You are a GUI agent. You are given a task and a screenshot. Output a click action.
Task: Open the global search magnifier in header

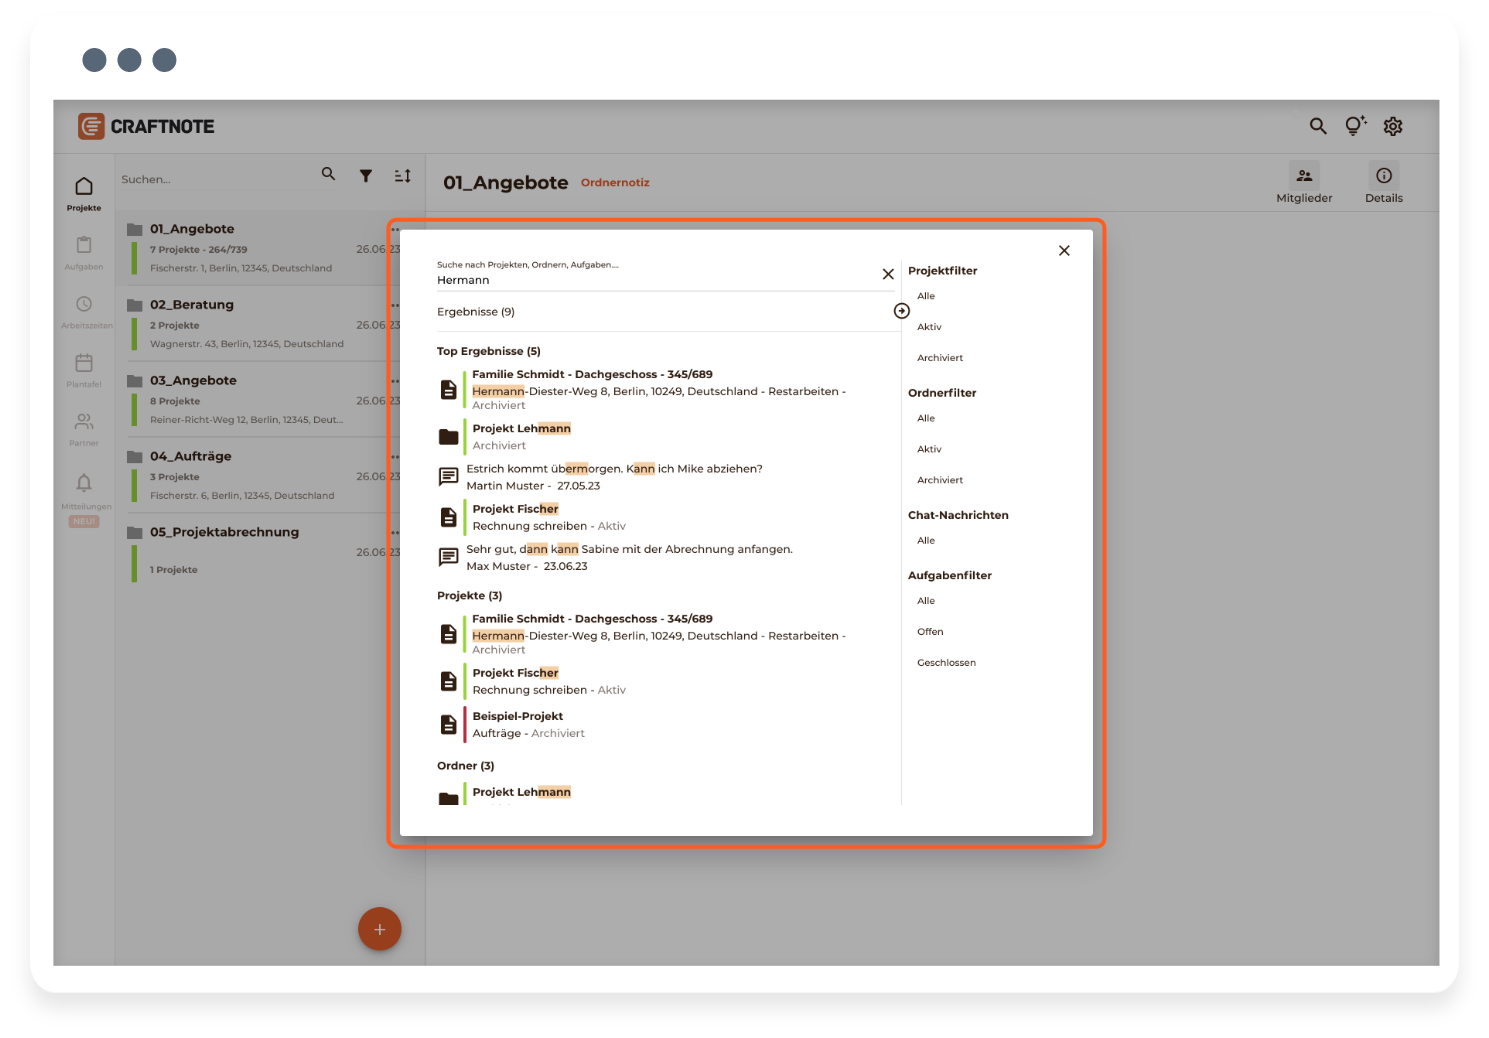coord(1317,126)
